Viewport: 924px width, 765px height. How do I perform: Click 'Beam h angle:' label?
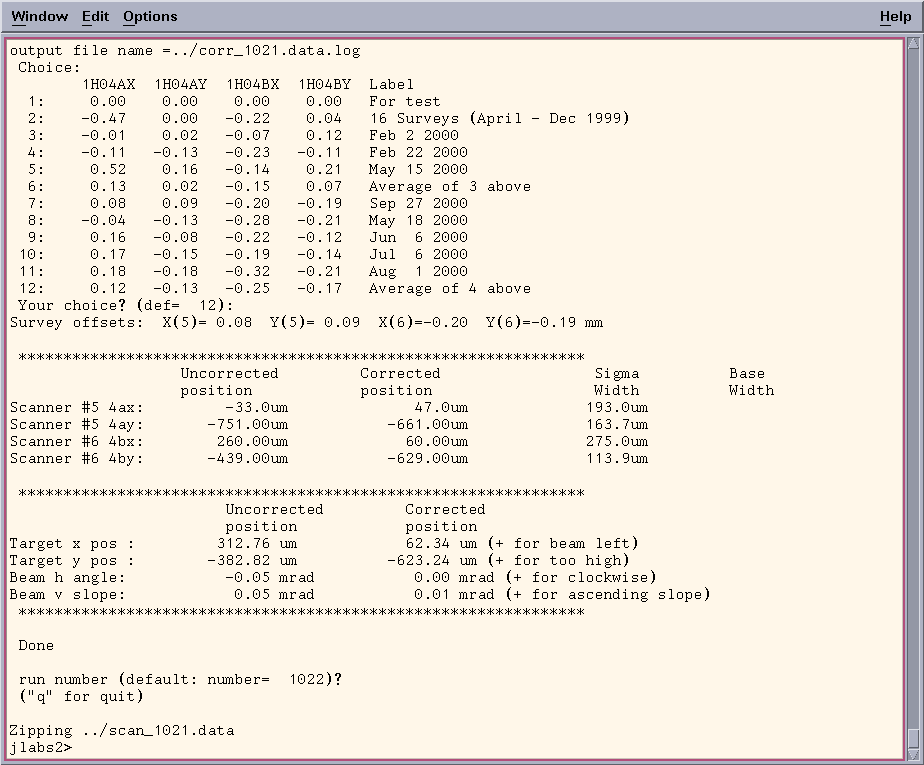[68, 578]
